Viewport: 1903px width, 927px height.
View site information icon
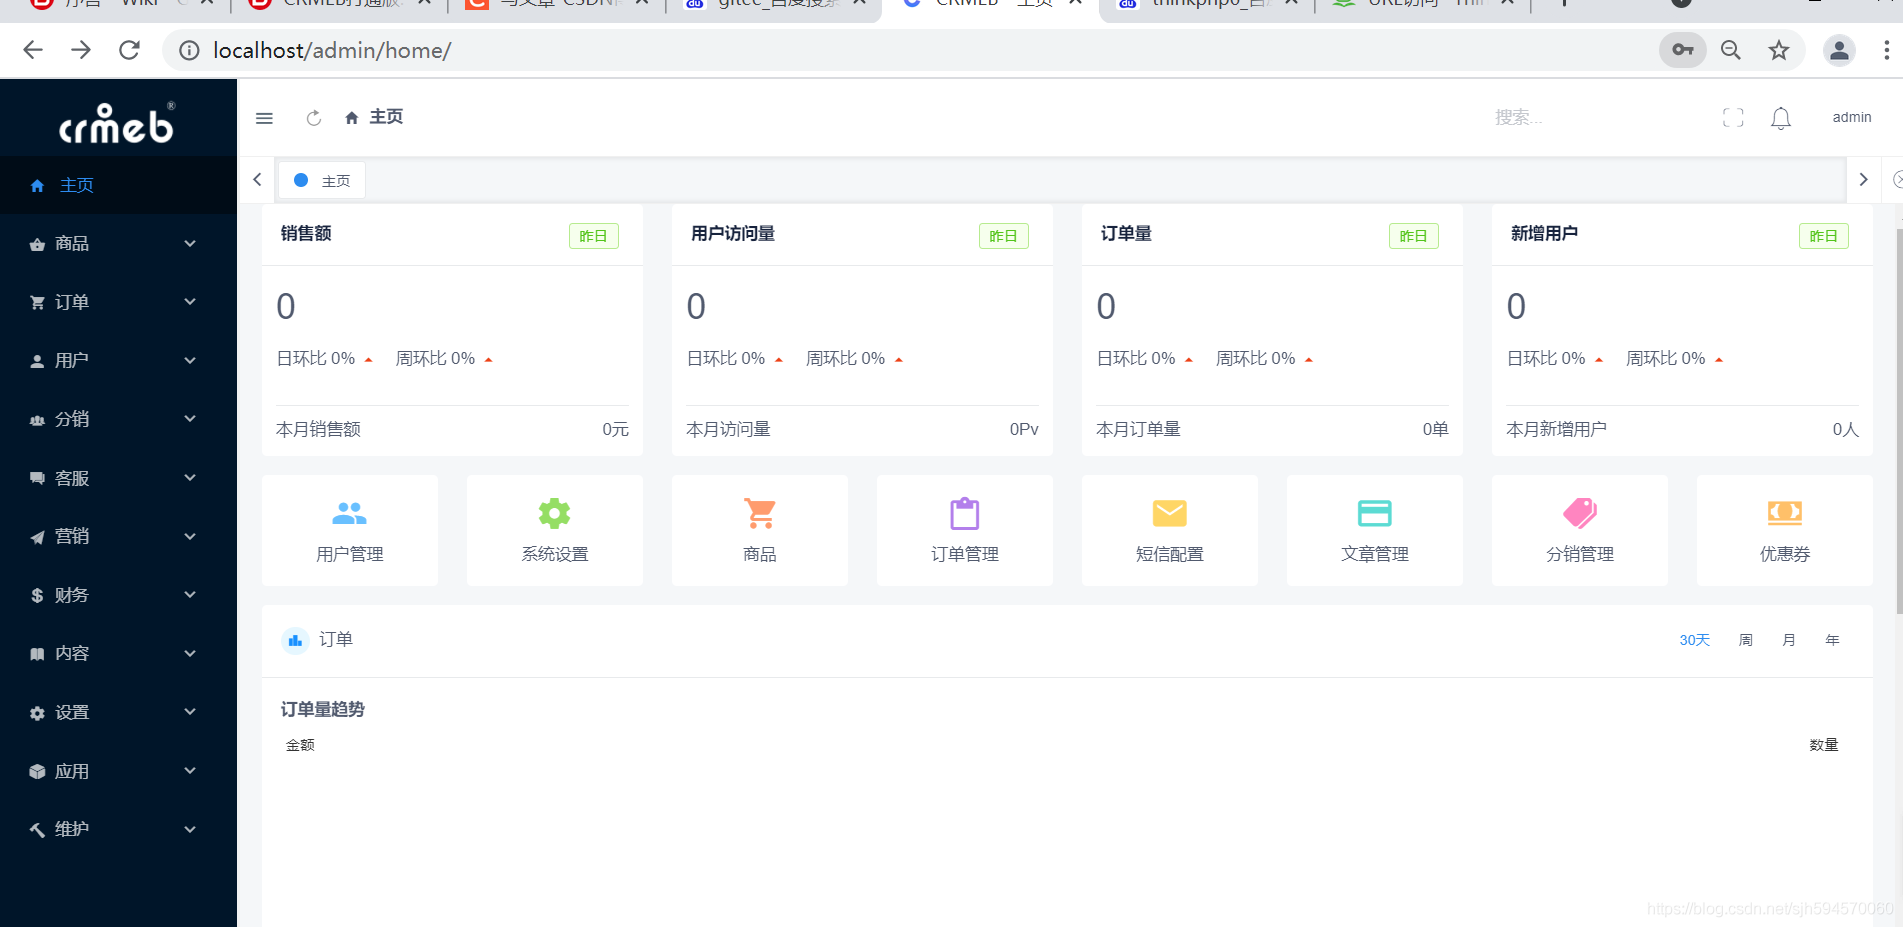[189, 50]
